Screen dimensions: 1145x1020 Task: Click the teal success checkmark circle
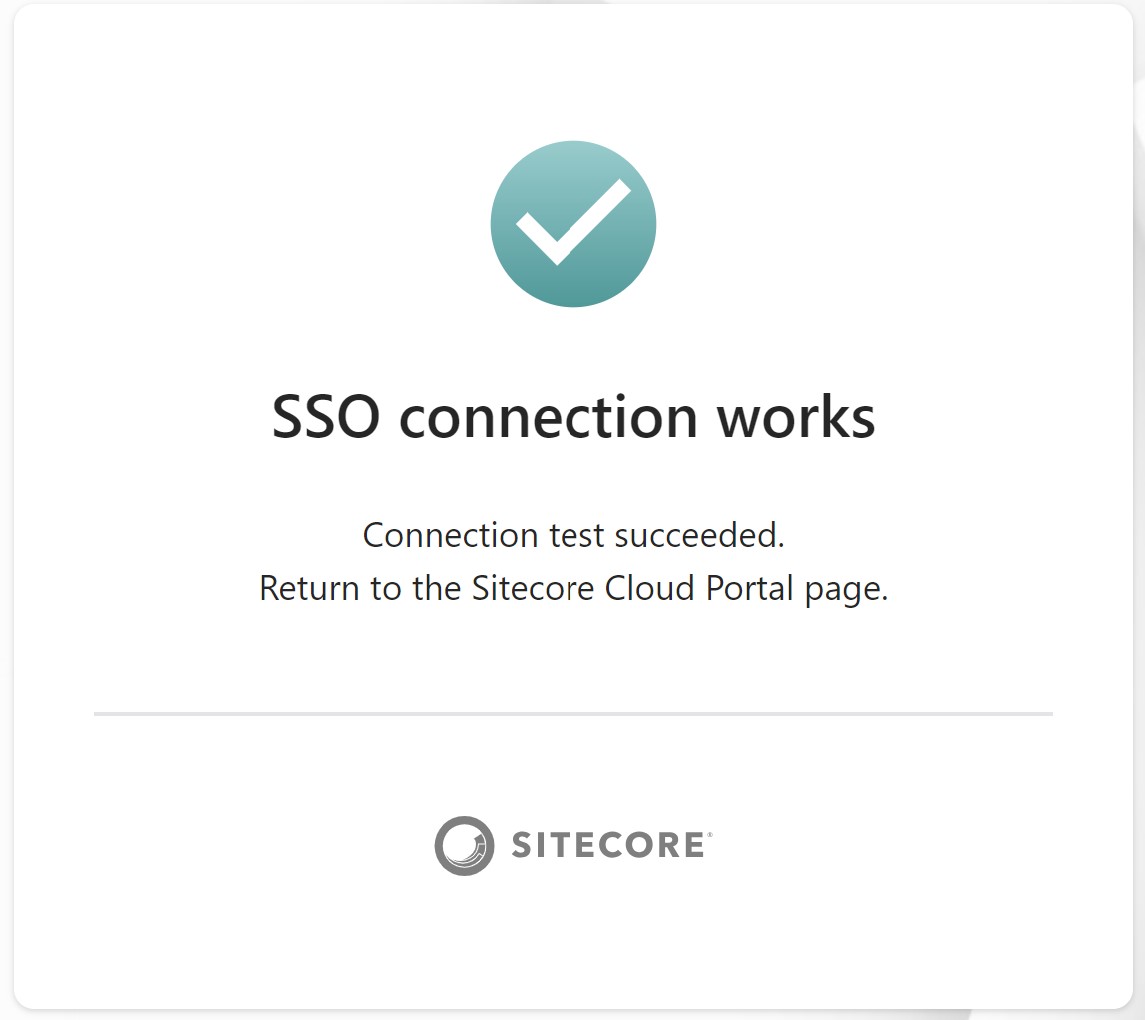(573, 224)
